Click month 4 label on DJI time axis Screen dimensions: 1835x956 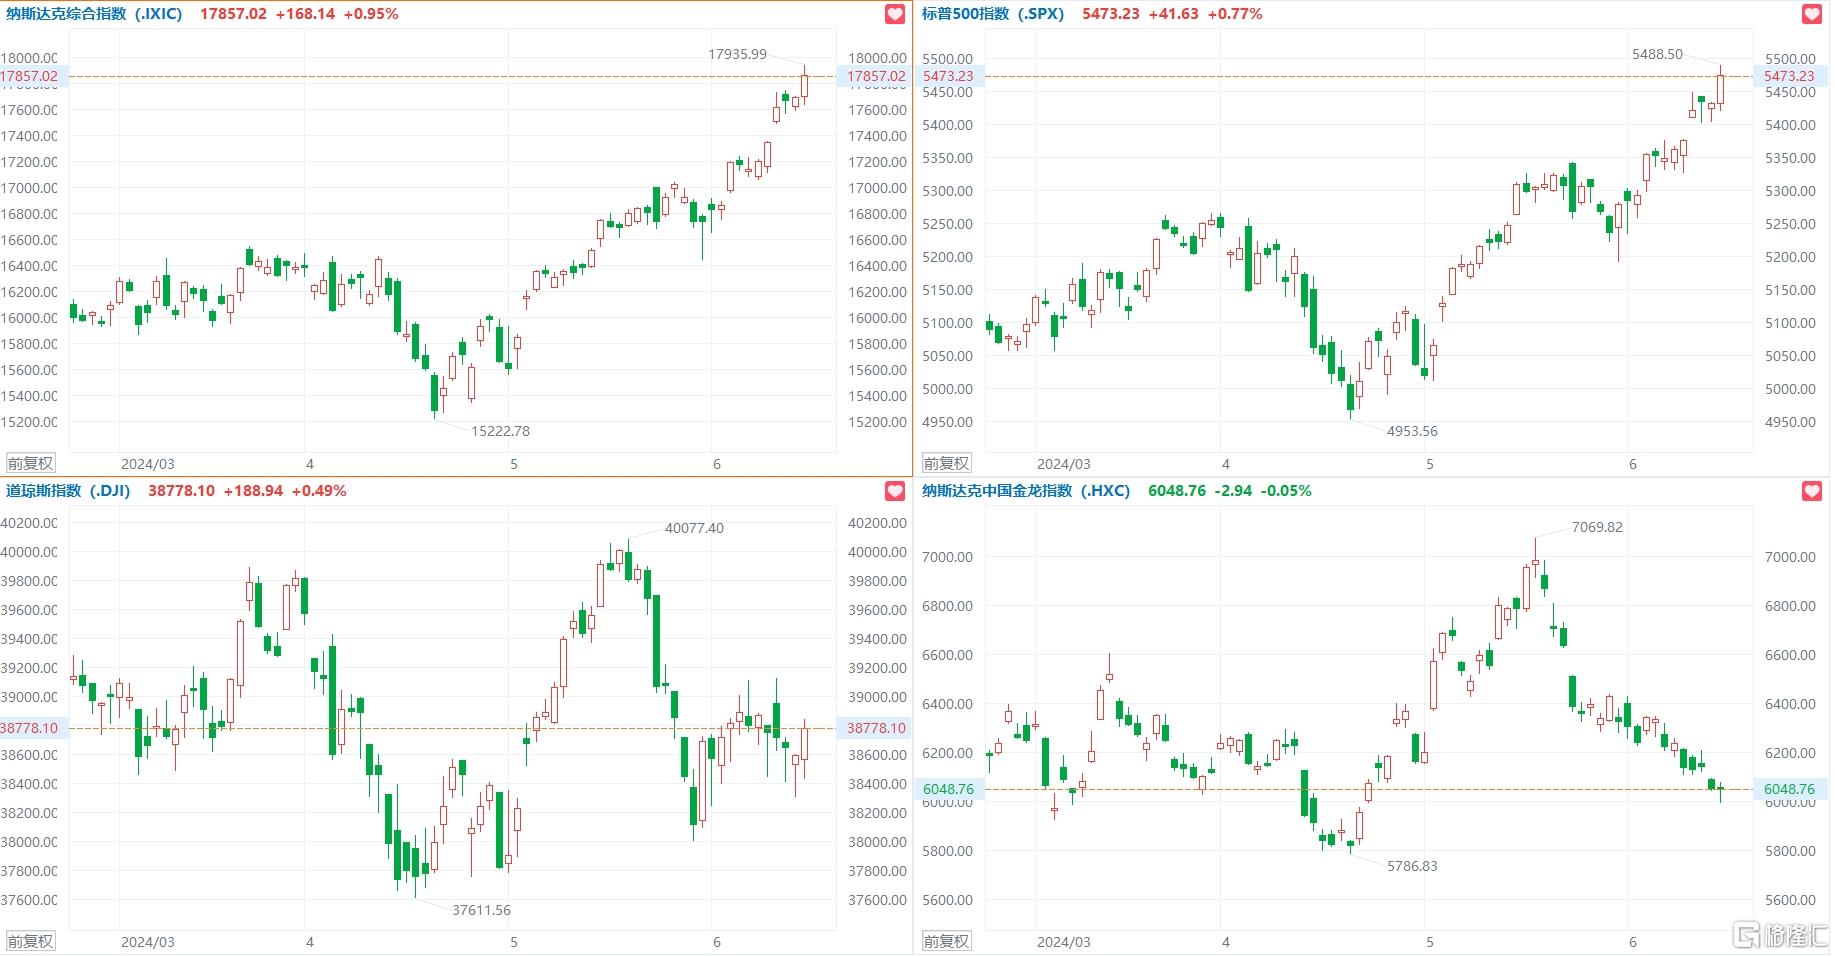point(310,942)
